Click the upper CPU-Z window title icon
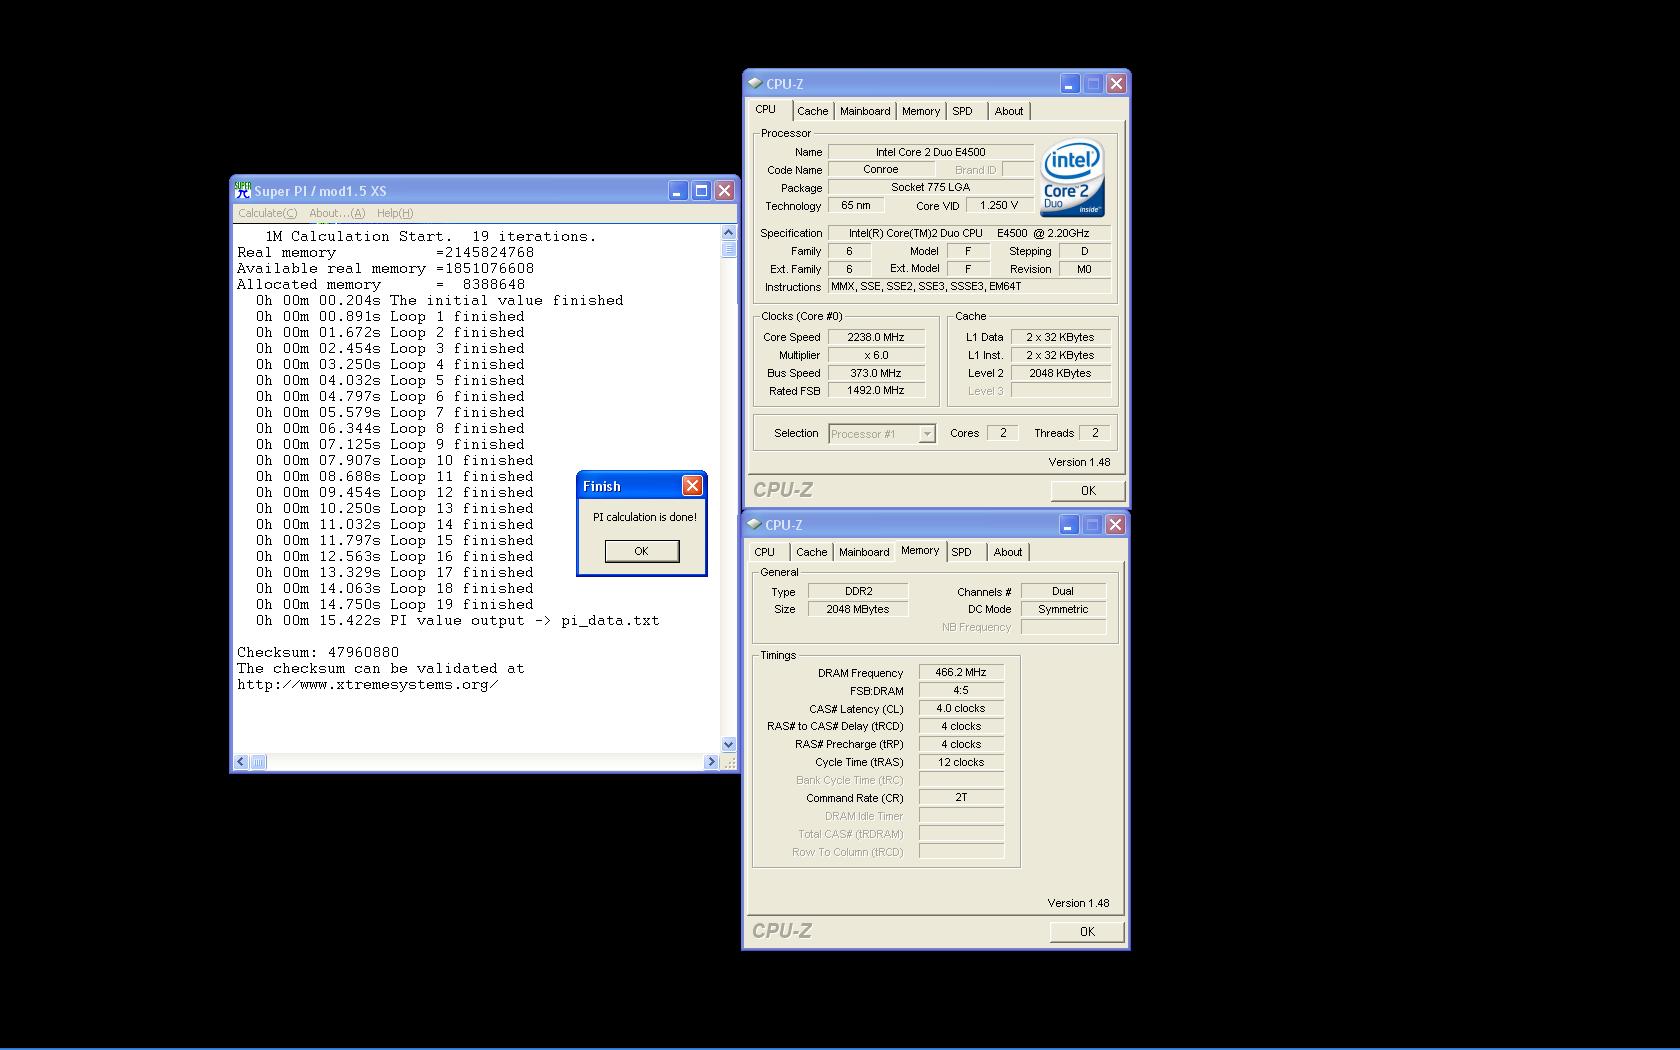Image resolution: width=1680 pixels, height=1050 pixels. coord(755,84)
